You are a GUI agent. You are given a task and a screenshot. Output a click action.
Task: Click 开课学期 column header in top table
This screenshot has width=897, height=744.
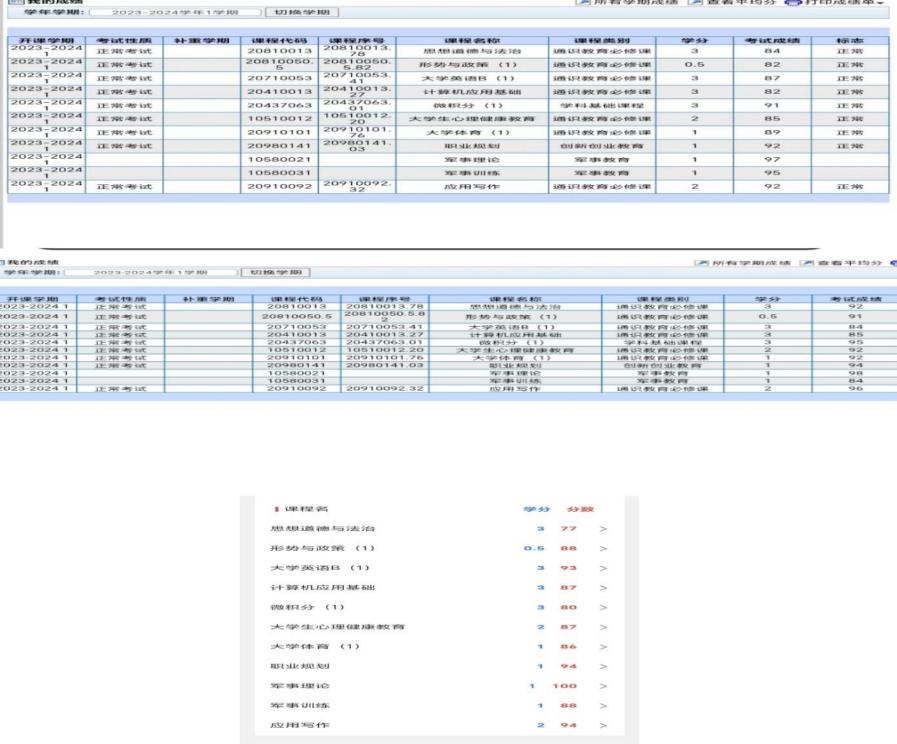click(46, 41)
